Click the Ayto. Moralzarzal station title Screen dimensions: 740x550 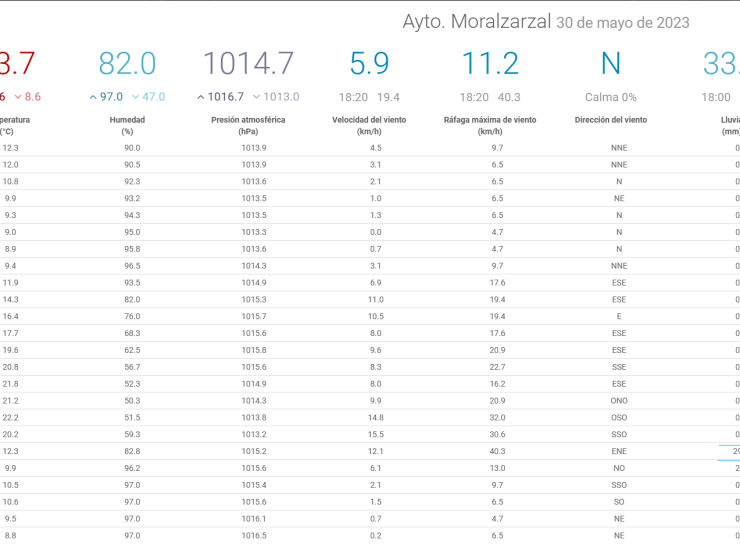pyautogui.click(x=477, y=22)
